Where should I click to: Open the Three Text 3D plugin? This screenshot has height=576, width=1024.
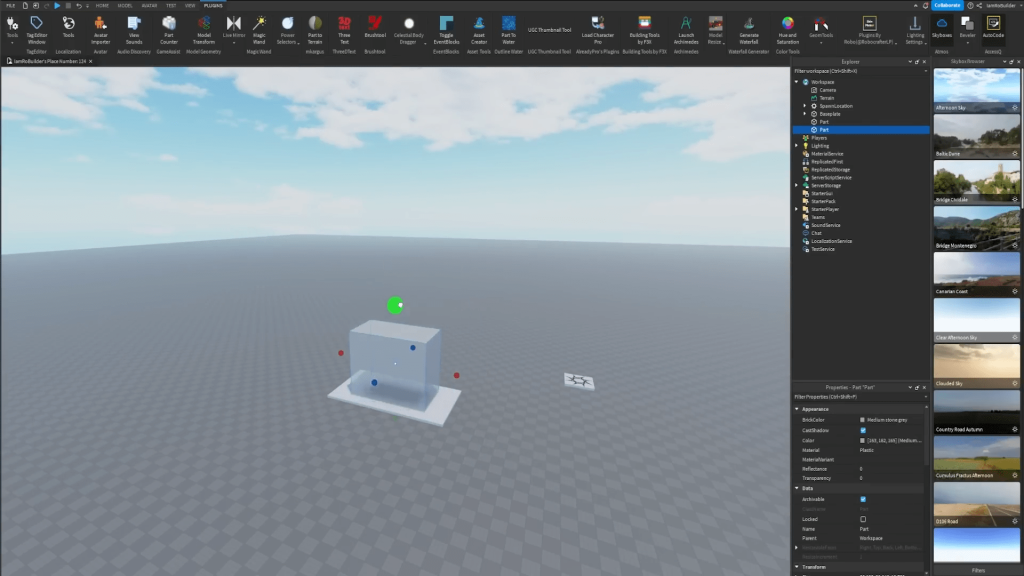[344, 30]
